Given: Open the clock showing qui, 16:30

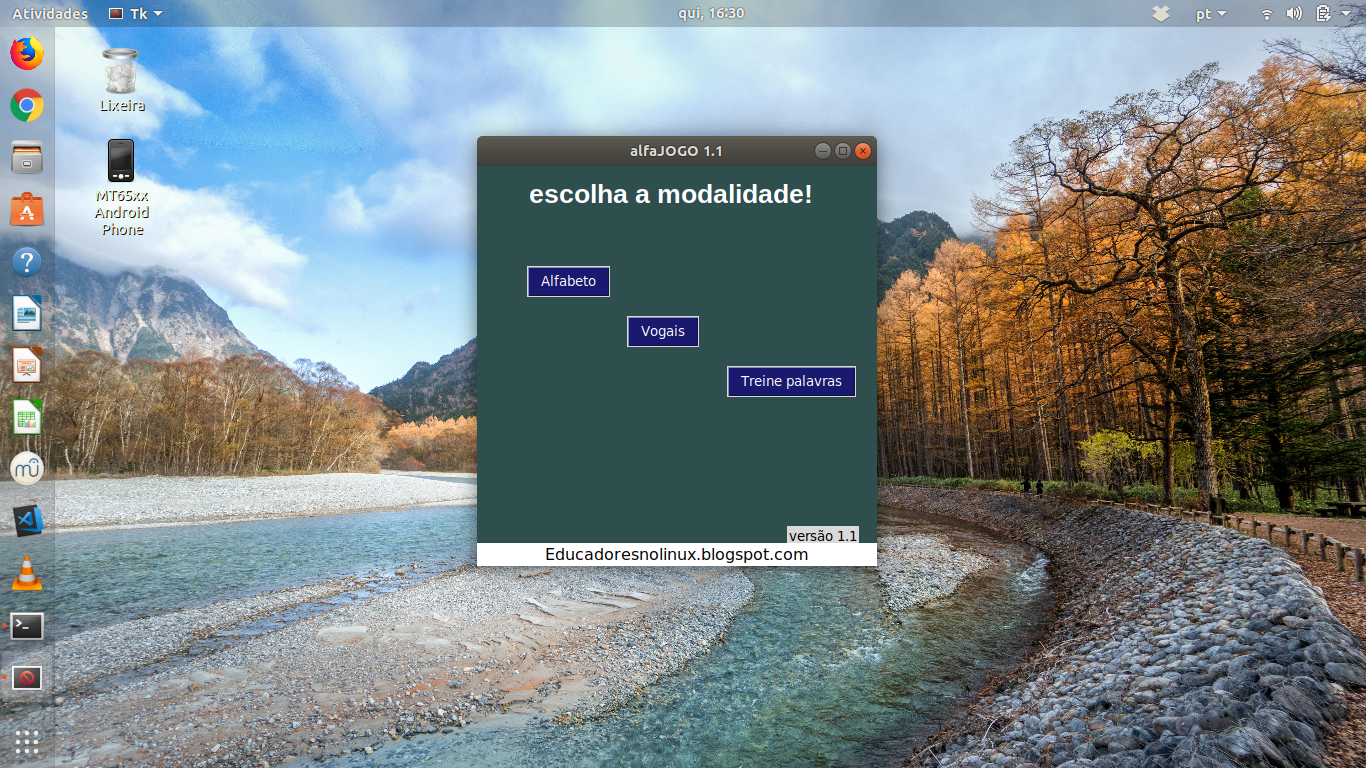Looking at the screenshot, I should point(710,14).
